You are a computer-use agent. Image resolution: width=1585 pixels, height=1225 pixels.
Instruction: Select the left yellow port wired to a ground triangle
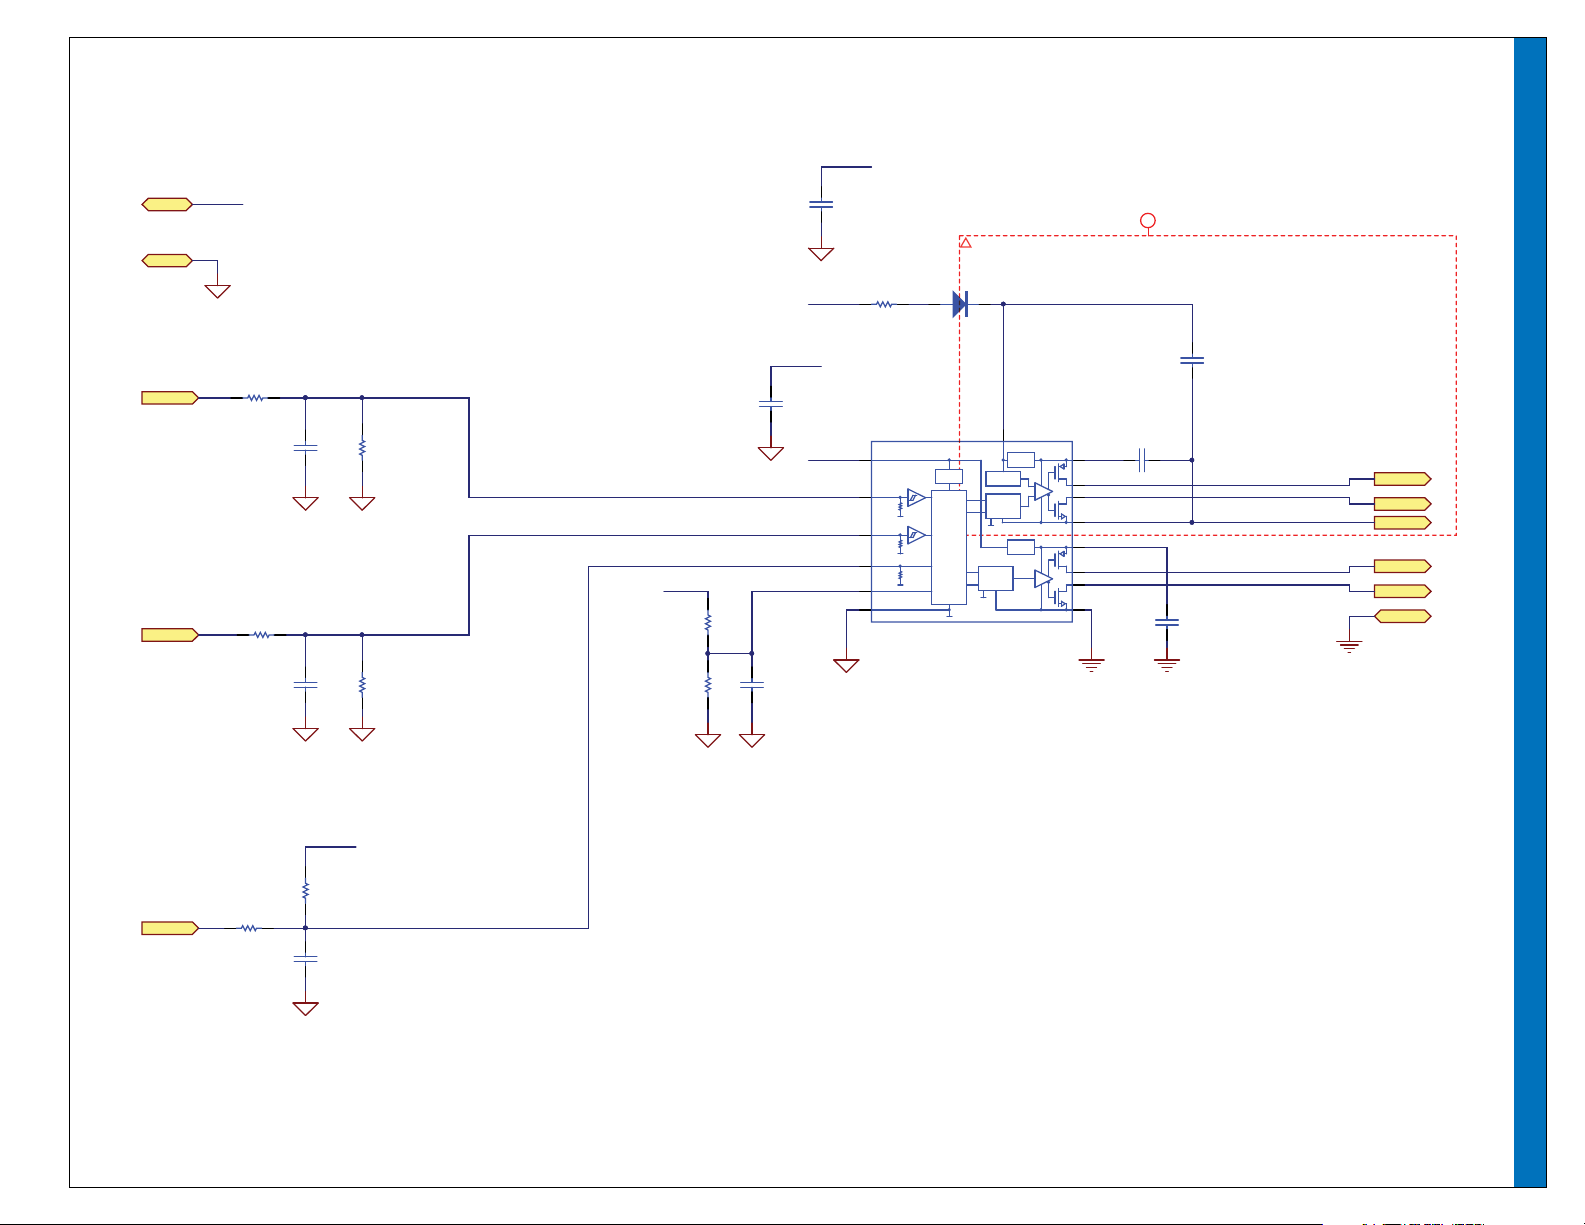(x=167, y=260)
